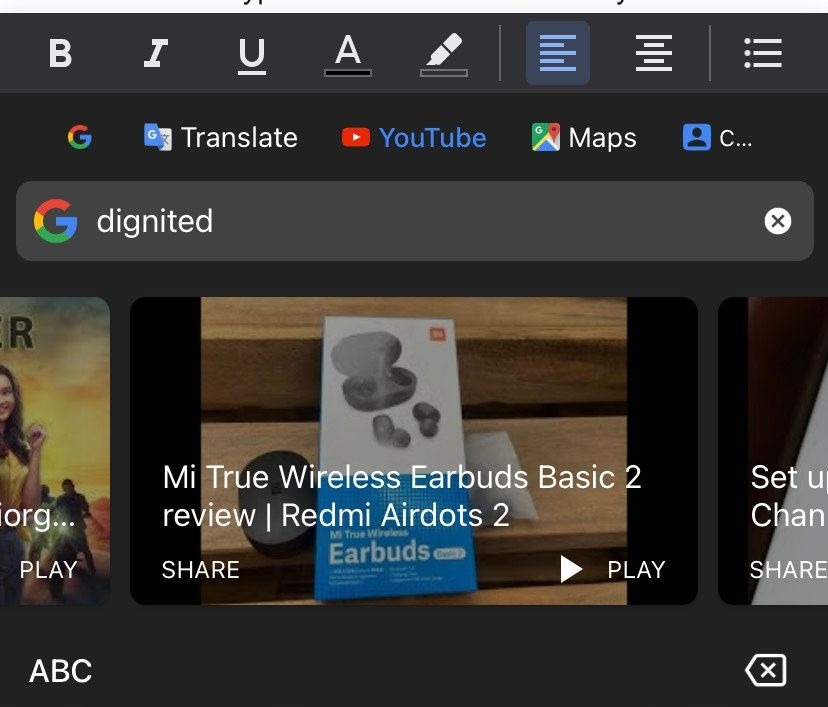Switch to Google search tab

[x=80, y=137]
